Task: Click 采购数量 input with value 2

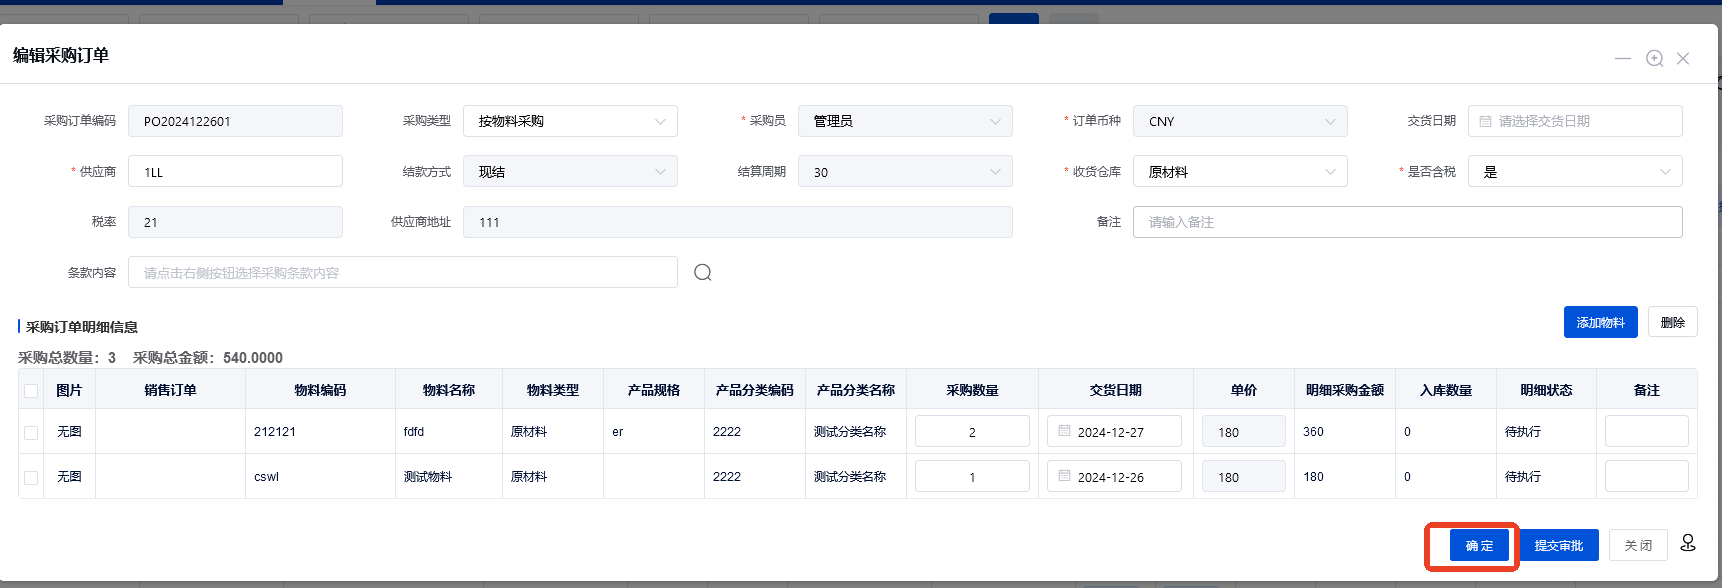Action: pos(972,431)
